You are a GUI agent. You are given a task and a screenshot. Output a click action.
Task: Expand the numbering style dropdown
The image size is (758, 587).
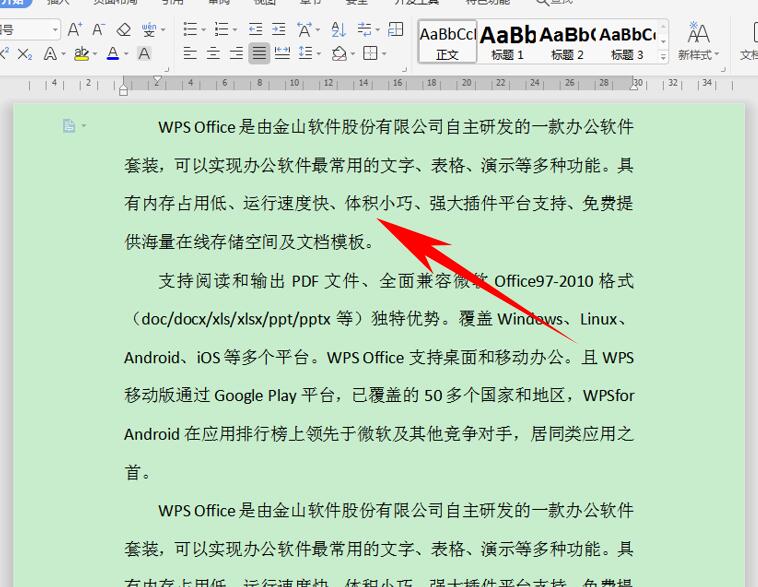click(235, 30)
